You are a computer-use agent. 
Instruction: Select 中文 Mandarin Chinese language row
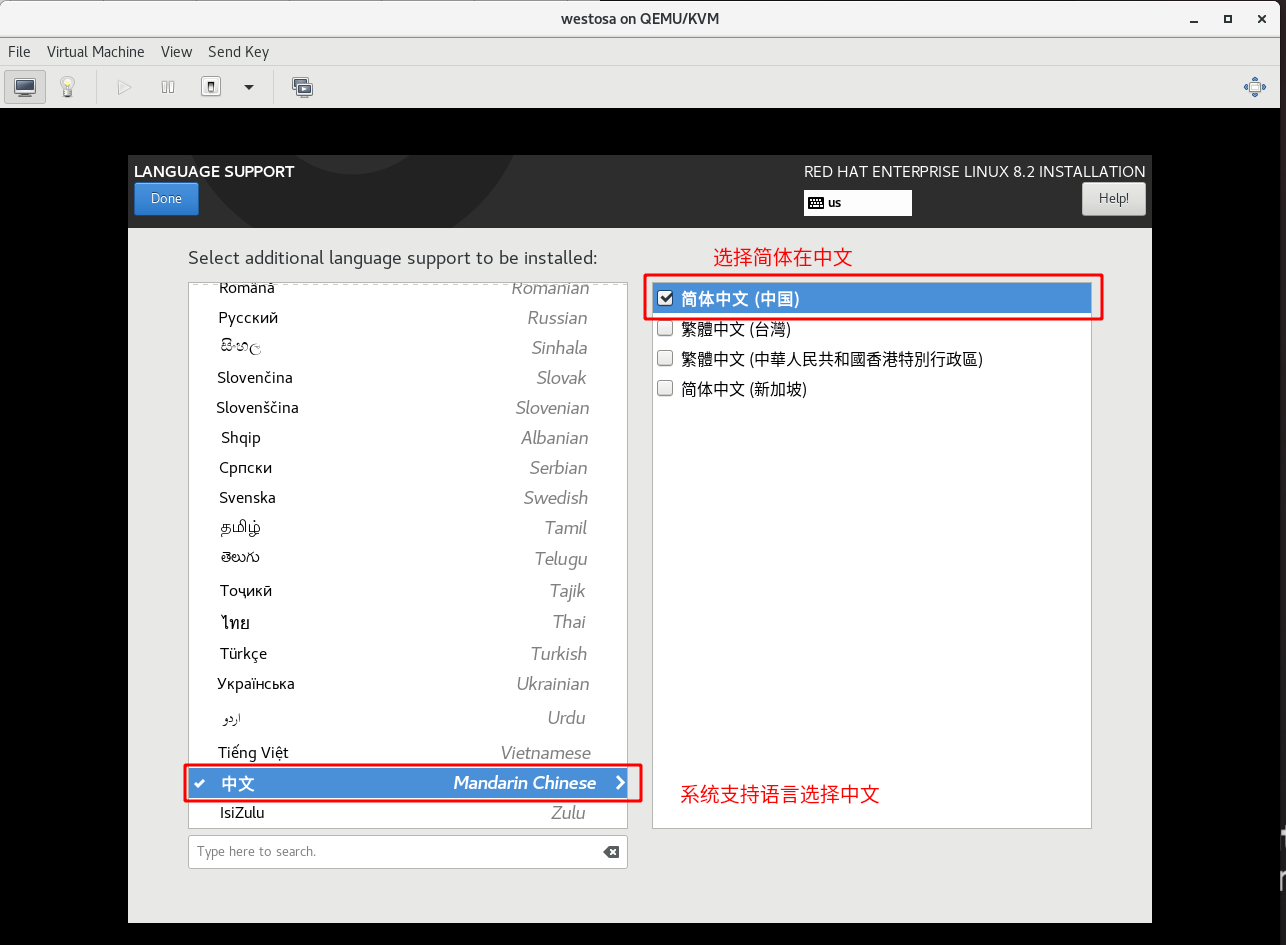[x=408, y=783]
